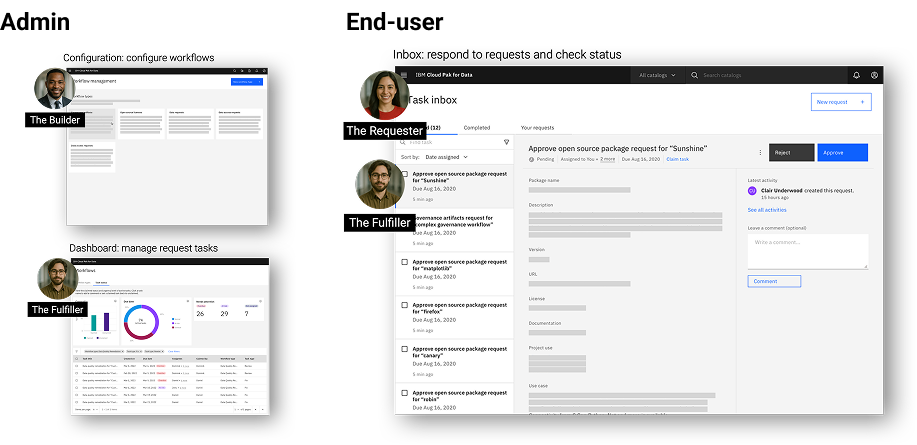Click the blue New workflow type button
917x445 pixels.
247,82
